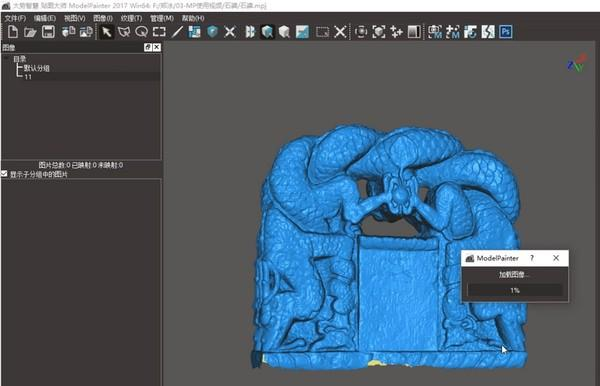Pick the rectangular marquee selection tool
This screenshot has width=600, height=386.
pos(159,32)
